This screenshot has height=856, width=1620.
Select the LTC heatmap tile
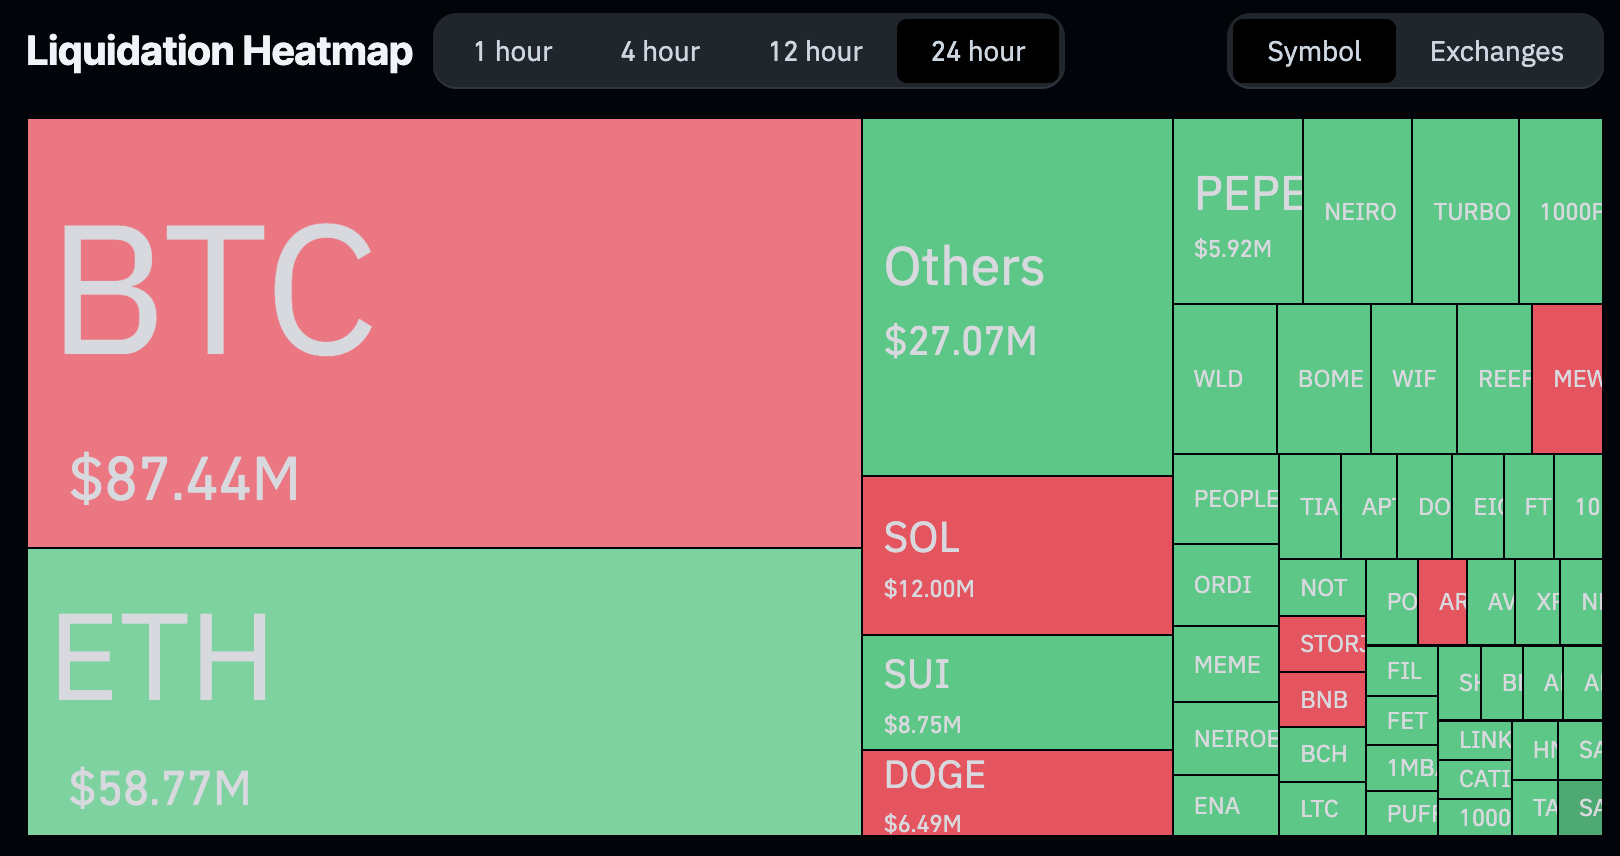[x=1322, y=808]
